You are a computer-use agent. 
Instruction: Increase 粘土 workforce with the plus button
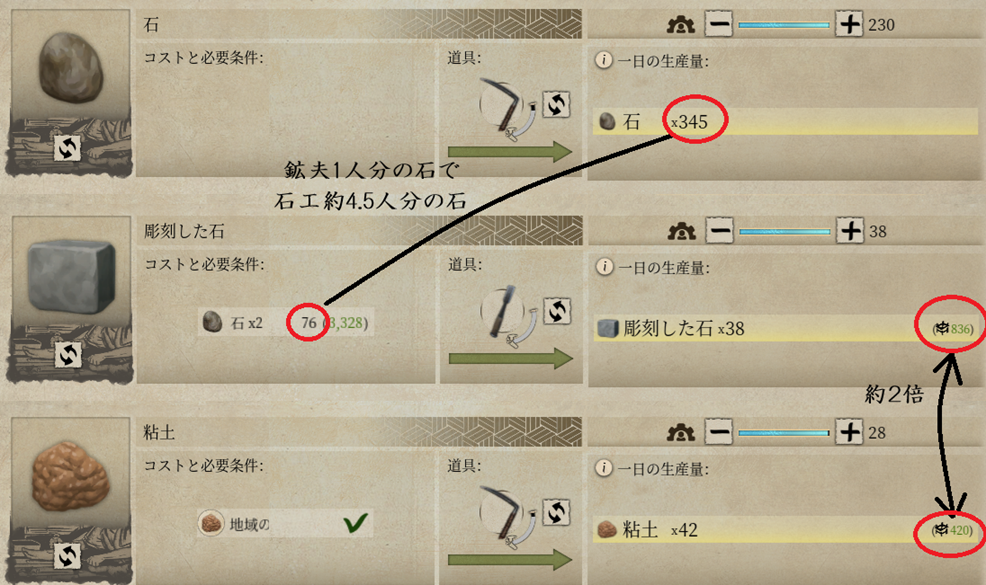tap(850, 432)
